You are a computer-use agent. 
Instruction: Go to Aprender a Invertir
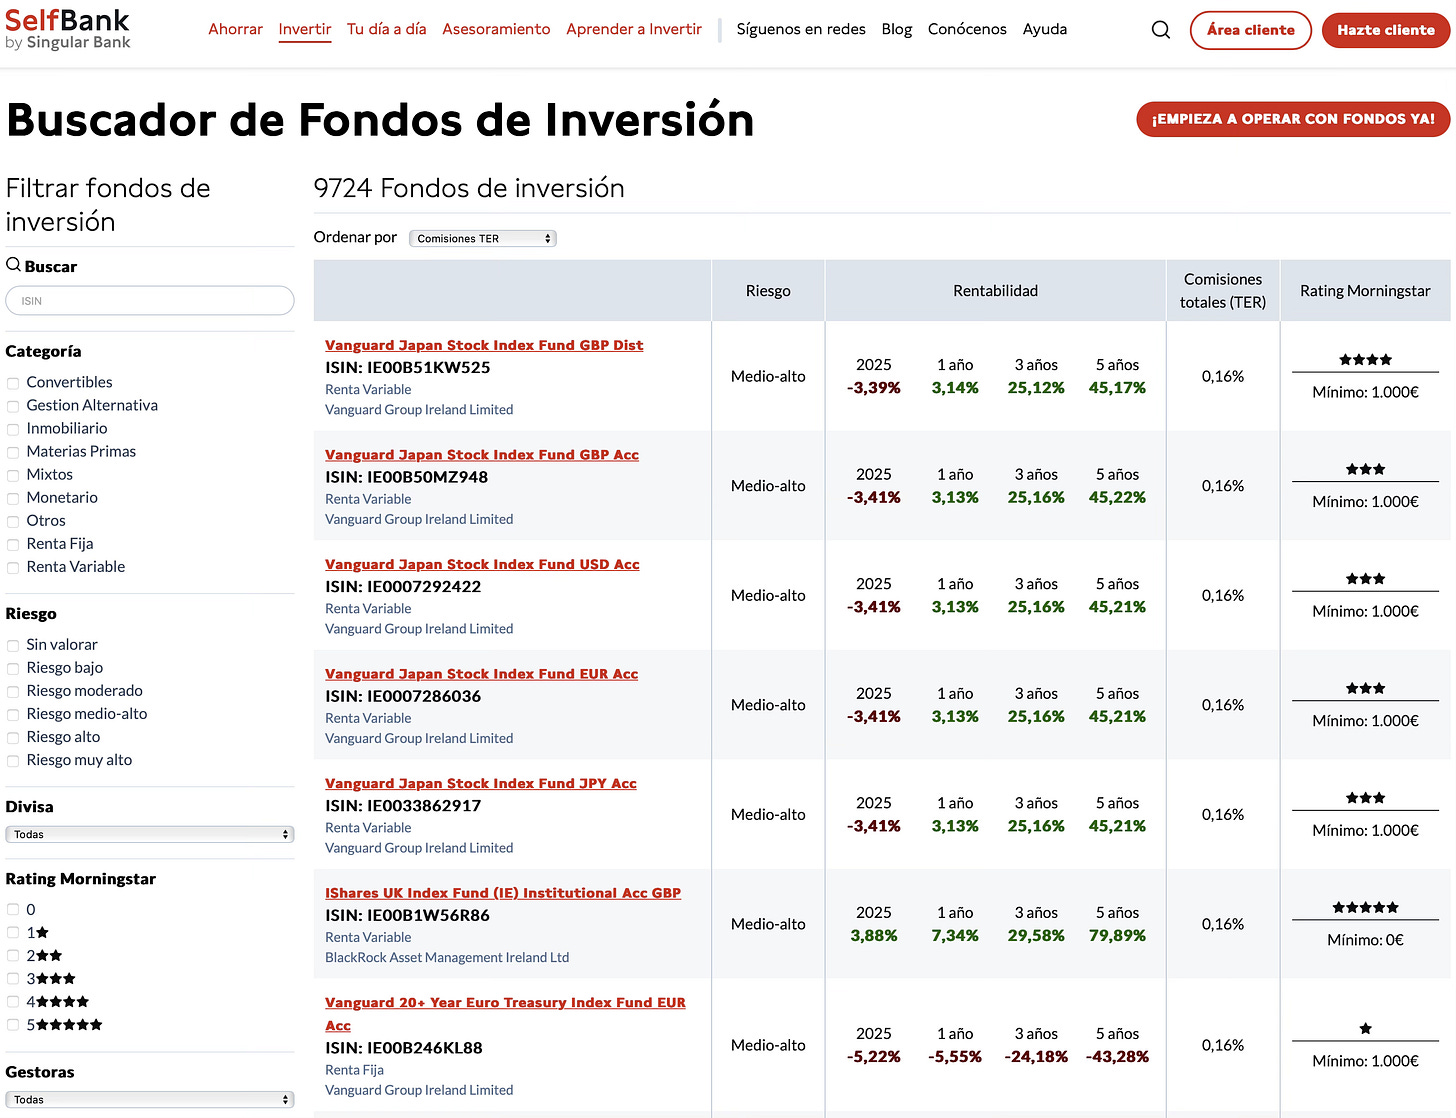(634, 29)
